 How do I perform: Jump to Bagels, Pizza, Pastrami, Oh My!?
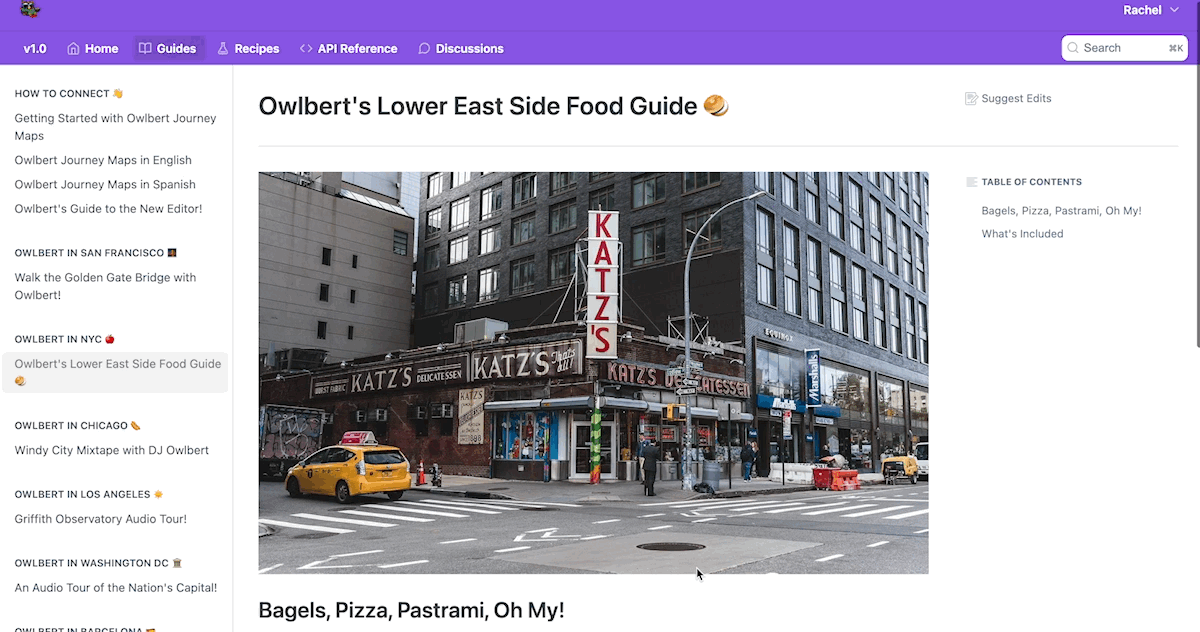click(1061, 211)
